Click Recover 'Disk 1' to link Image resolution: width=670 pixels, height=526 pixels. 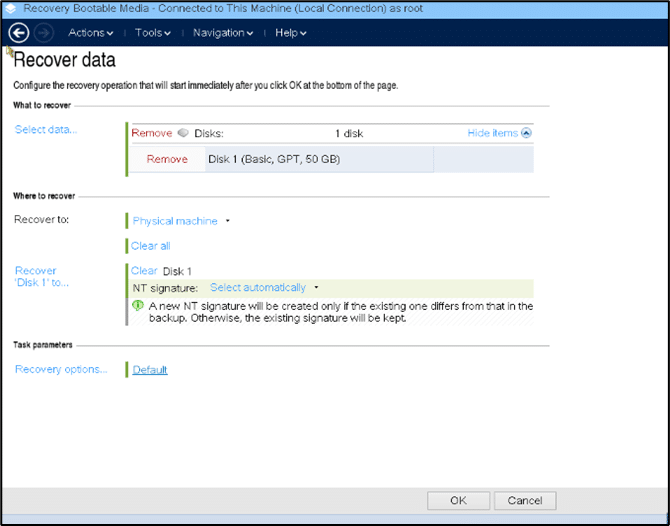[41, 276]
